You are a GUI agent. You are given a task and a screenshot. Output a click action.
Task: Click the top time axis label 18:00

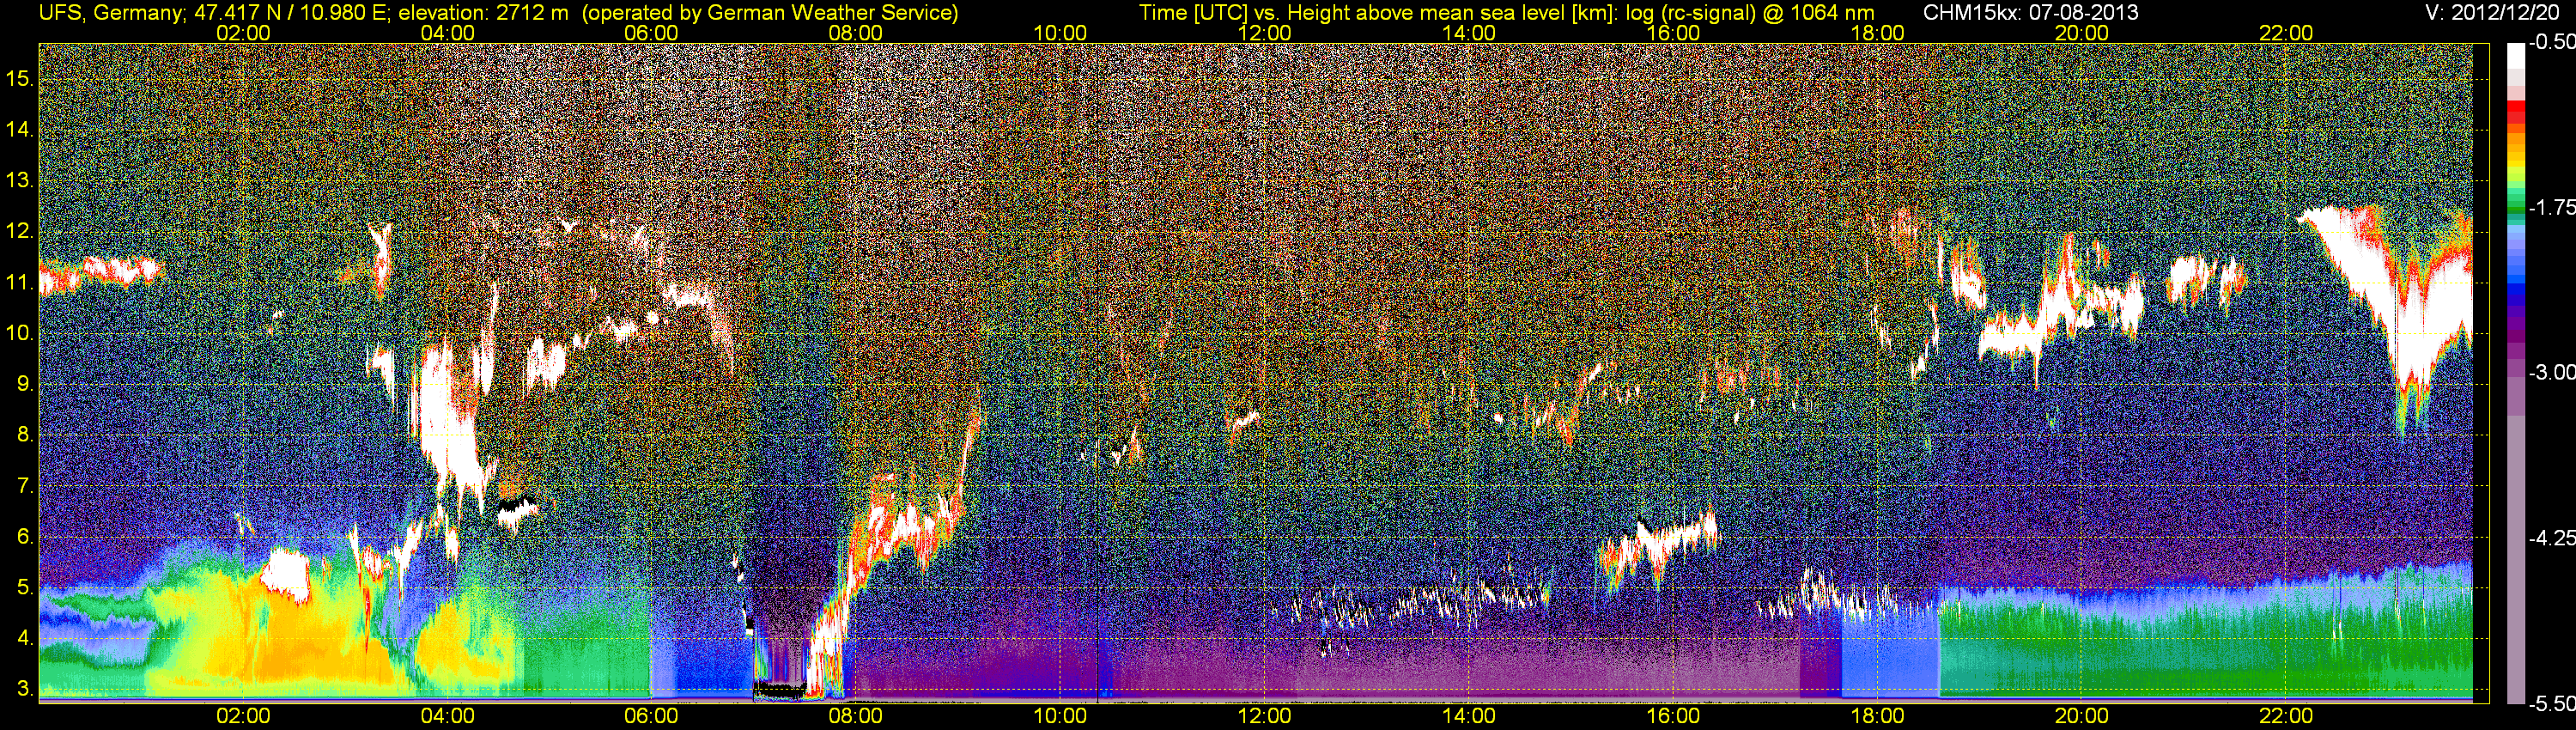click(1878, 33)
